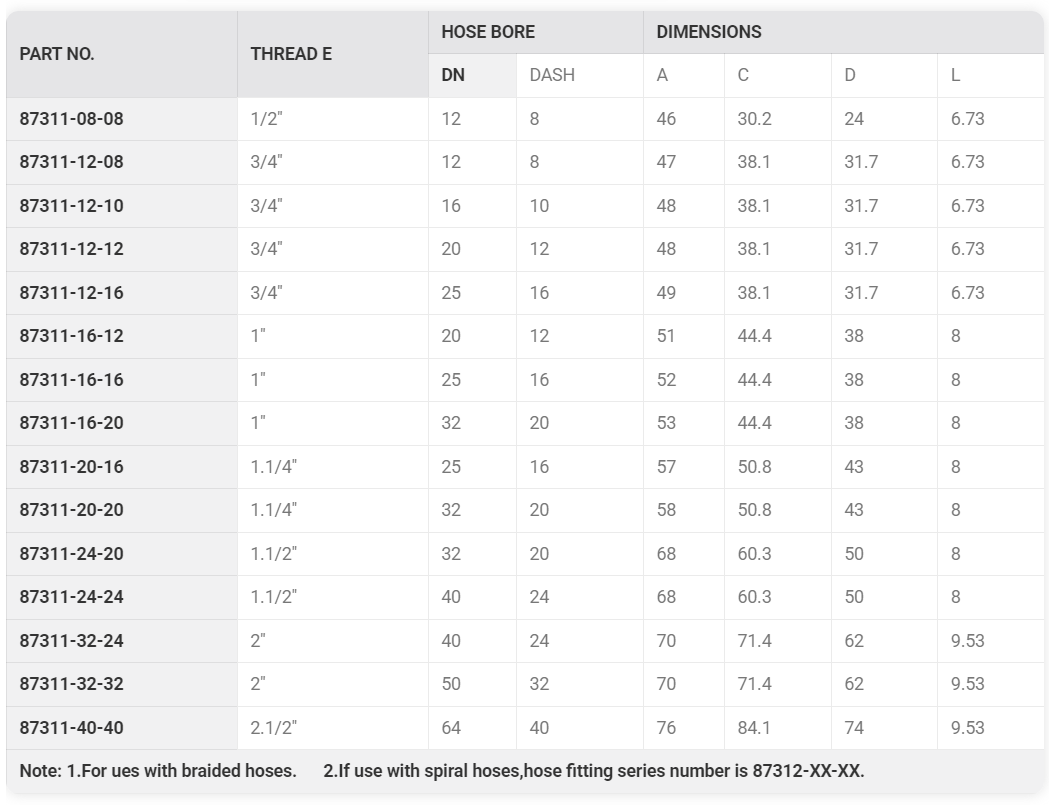Image resolution: width=1054 pixels, height=805 pixels.
Task: Select the DN sub-header
Action: click(x=473, y=75)
